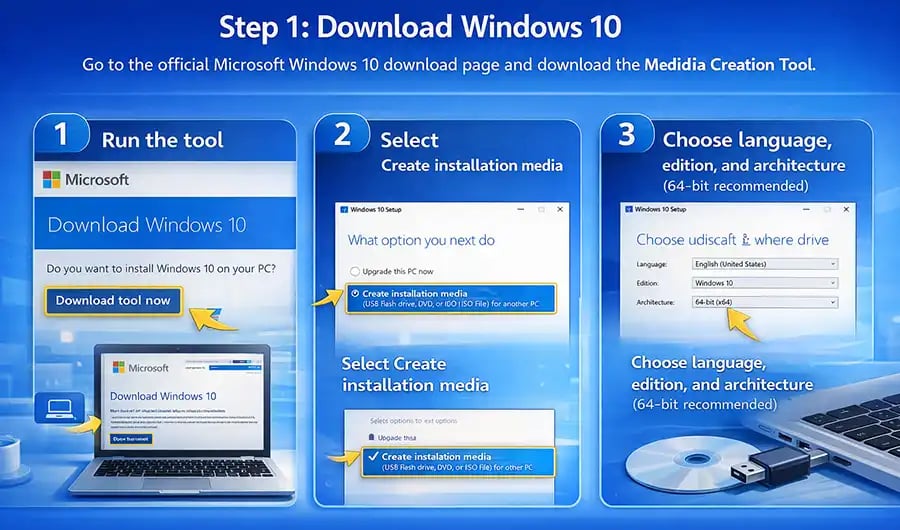Close the 'Choose udiscaft' setup window
Image resolution: width=900 pixels, height=530 pixels.
(x=846, y=210)
